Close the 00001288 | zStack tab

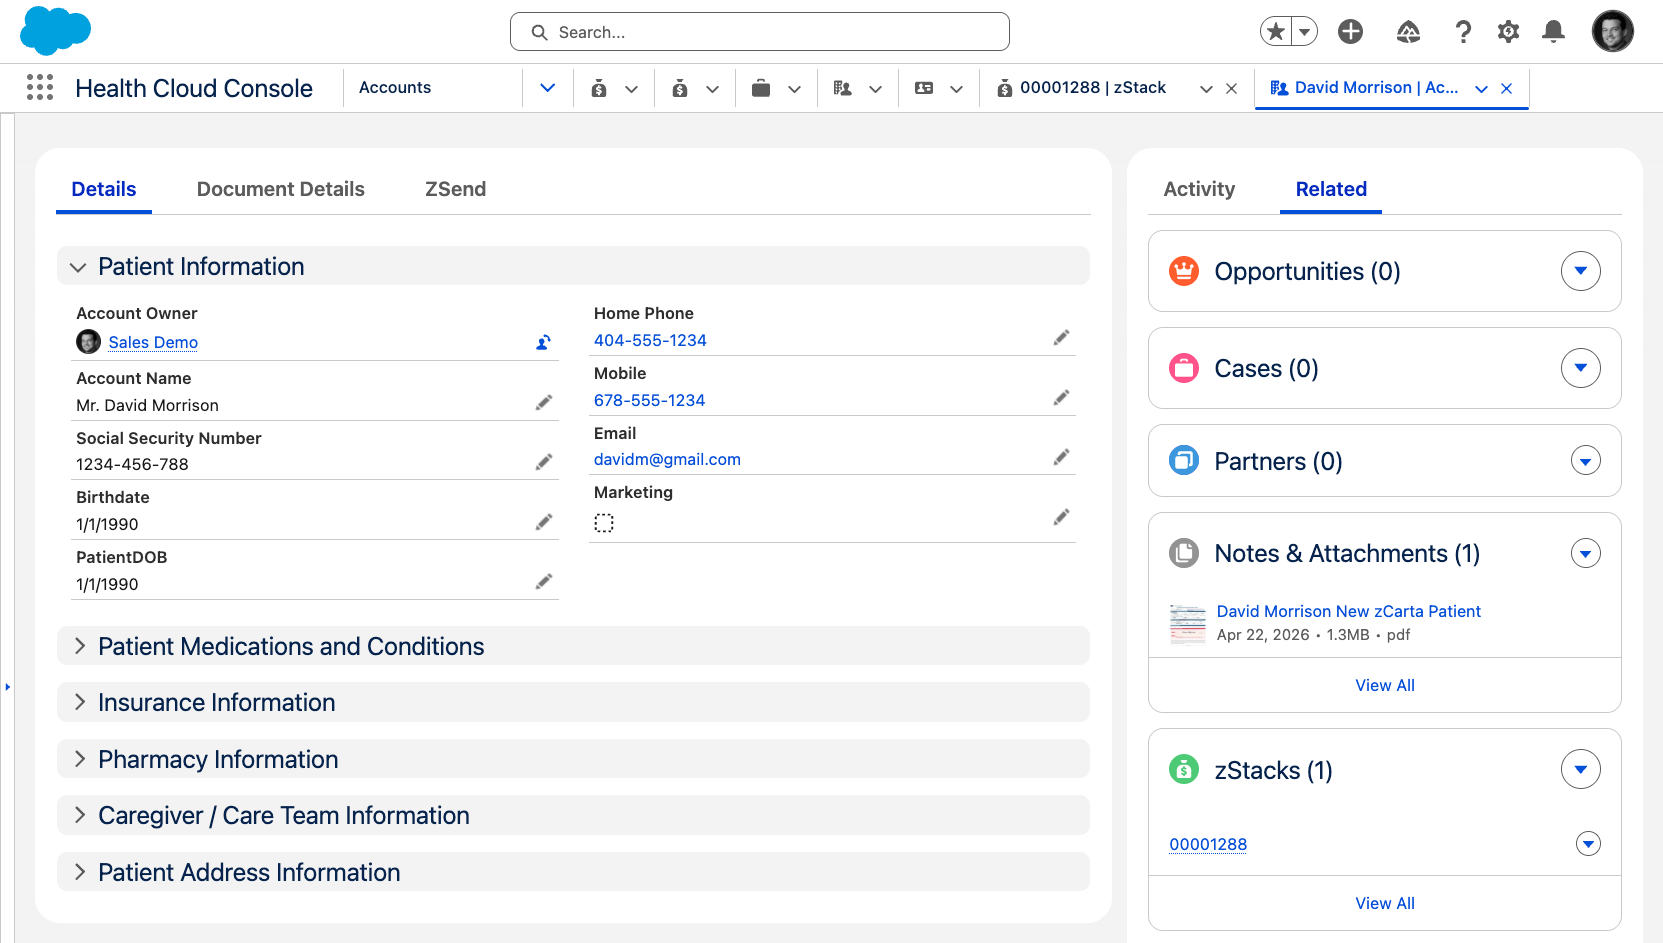[x=1232, y=89]
